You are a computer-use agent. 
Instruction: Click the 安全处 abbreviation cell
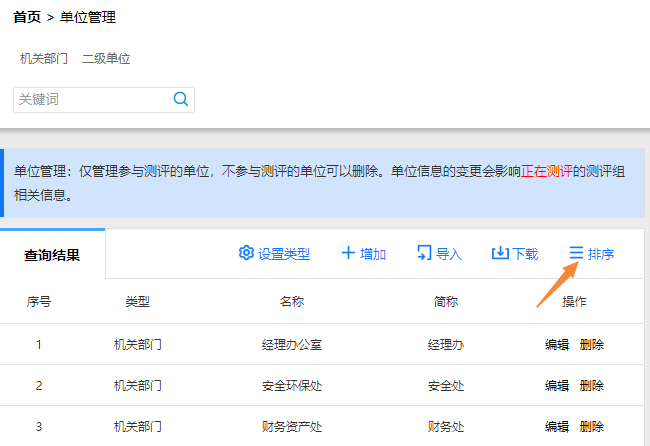(x=446, y=385)
